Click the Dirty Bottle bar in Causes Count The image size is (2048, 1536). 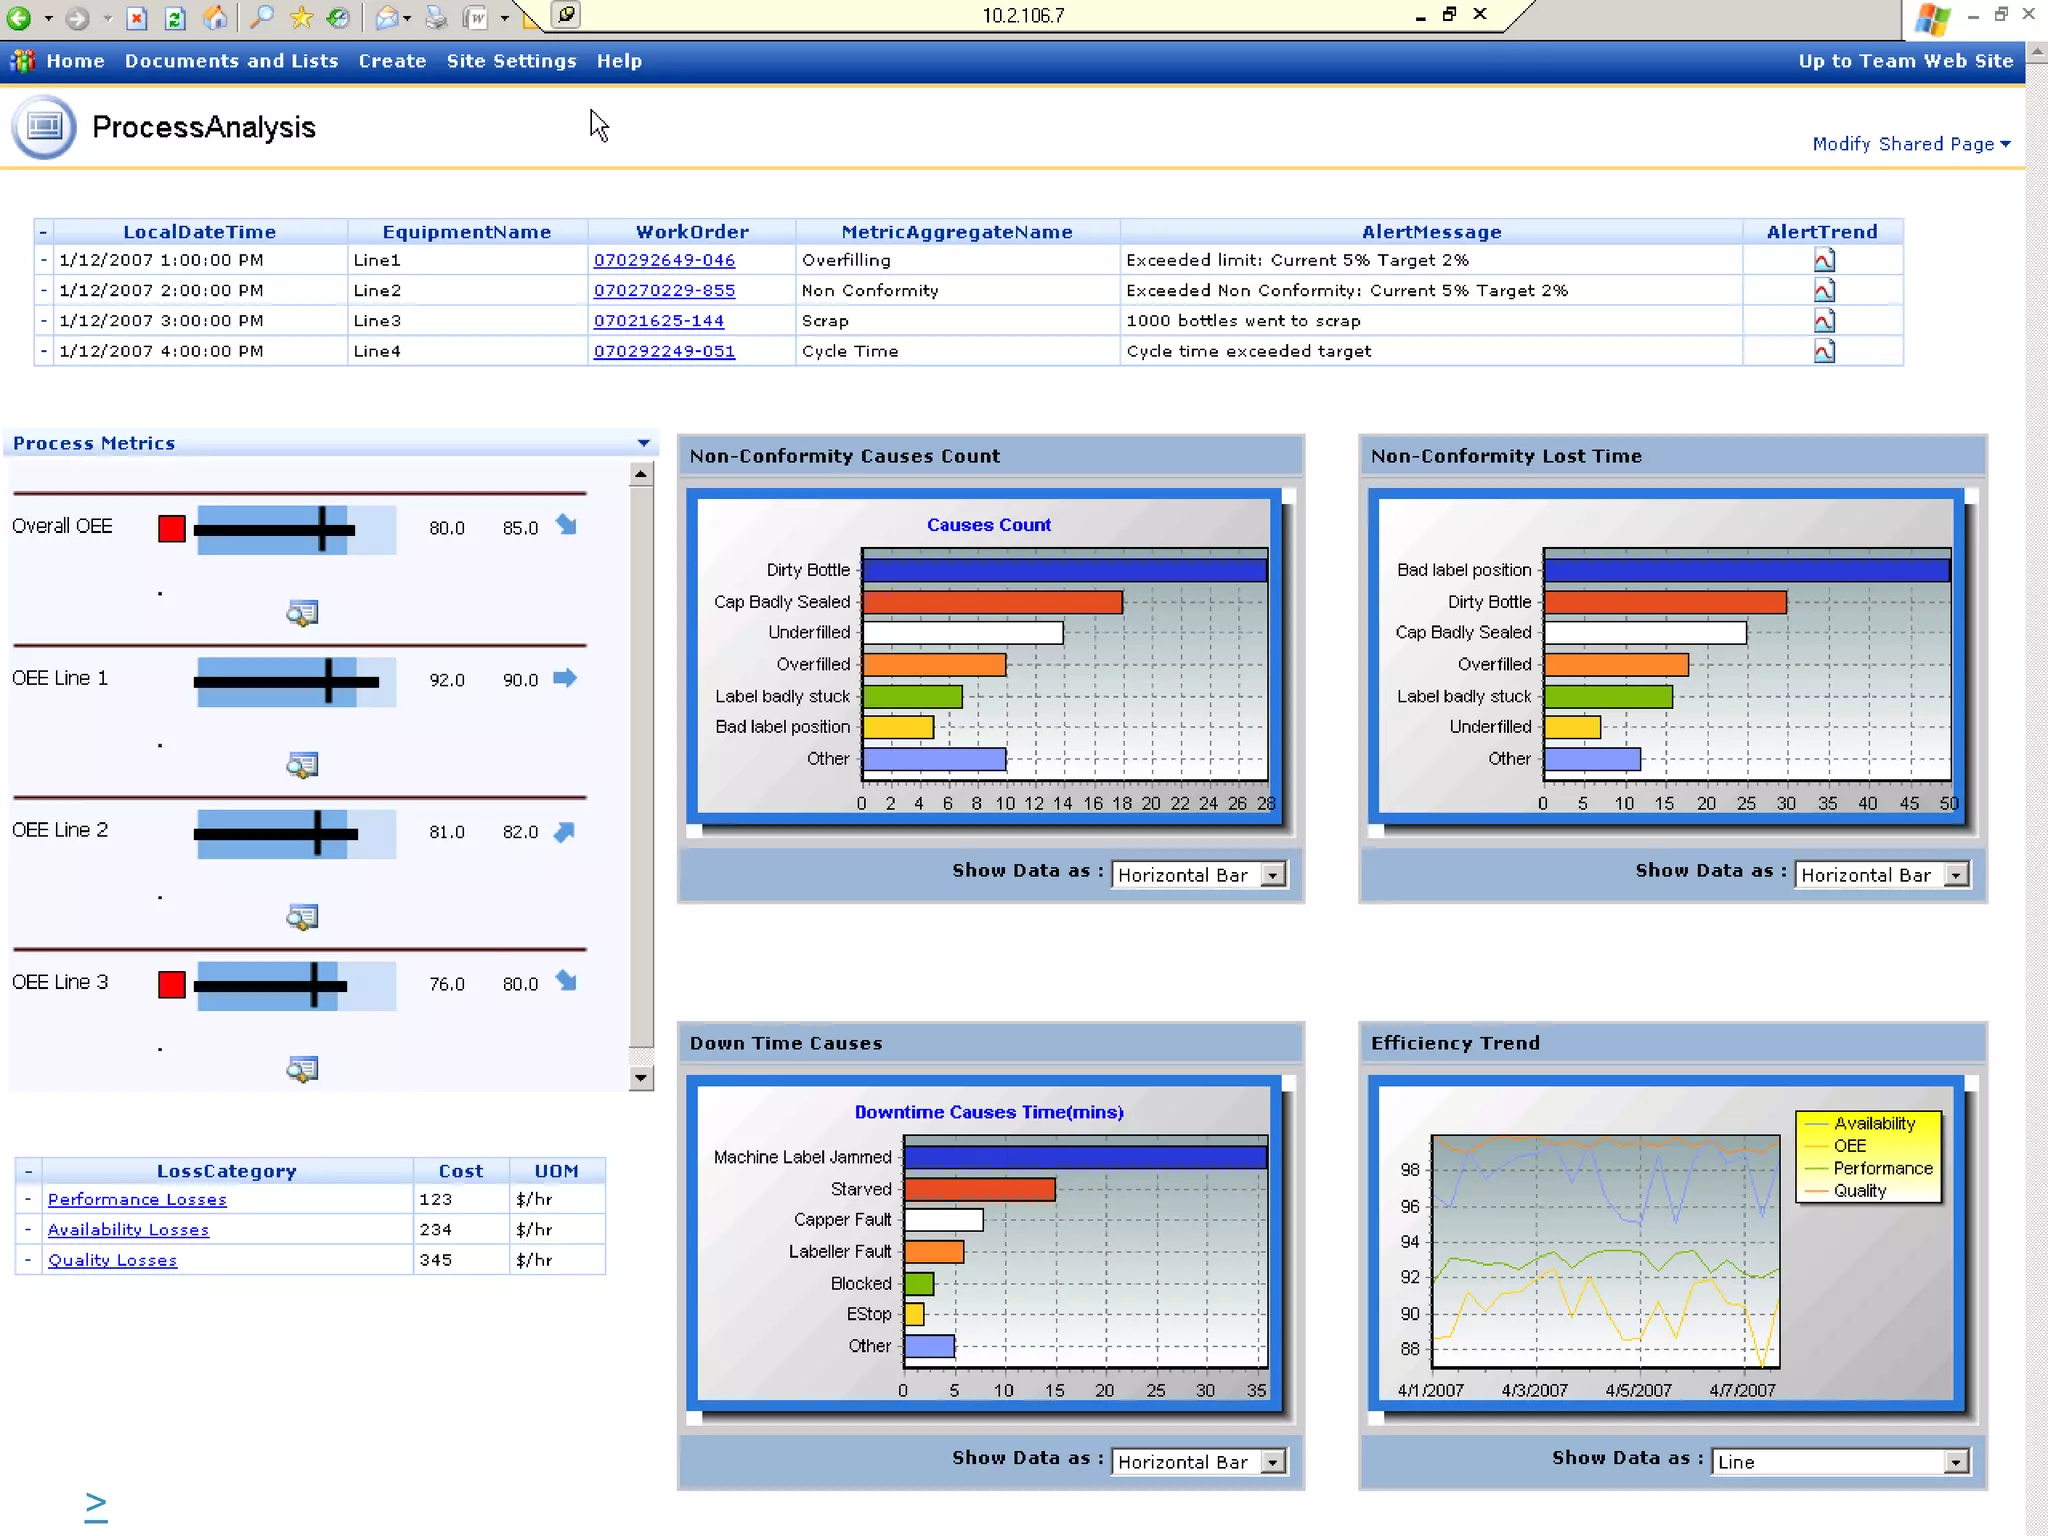[x=1064, y=570]
